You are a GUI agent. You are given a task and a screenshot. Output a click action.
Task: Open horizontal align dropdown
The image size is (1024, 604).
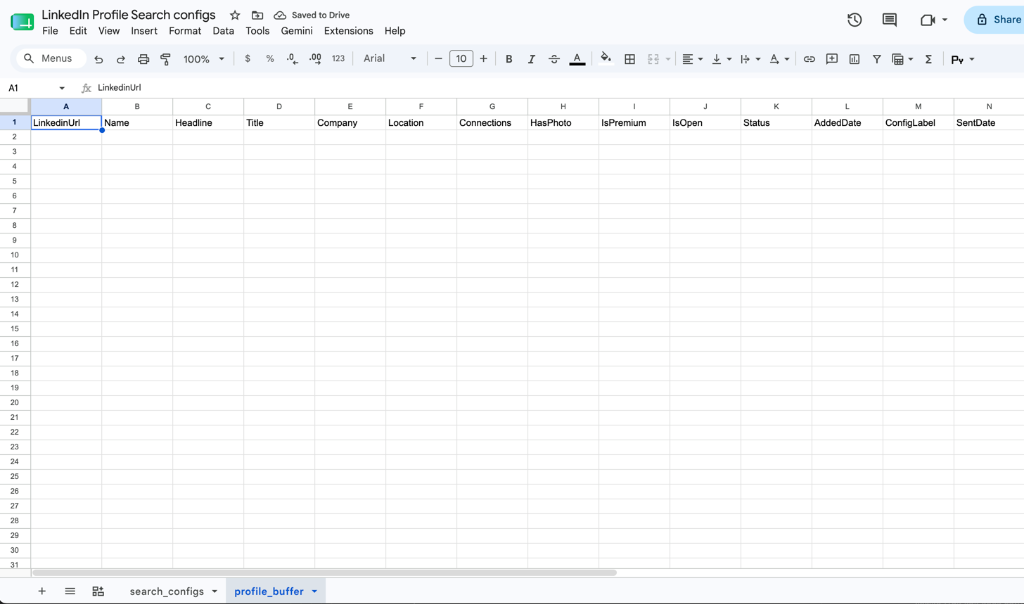click(x=692, y=59)
